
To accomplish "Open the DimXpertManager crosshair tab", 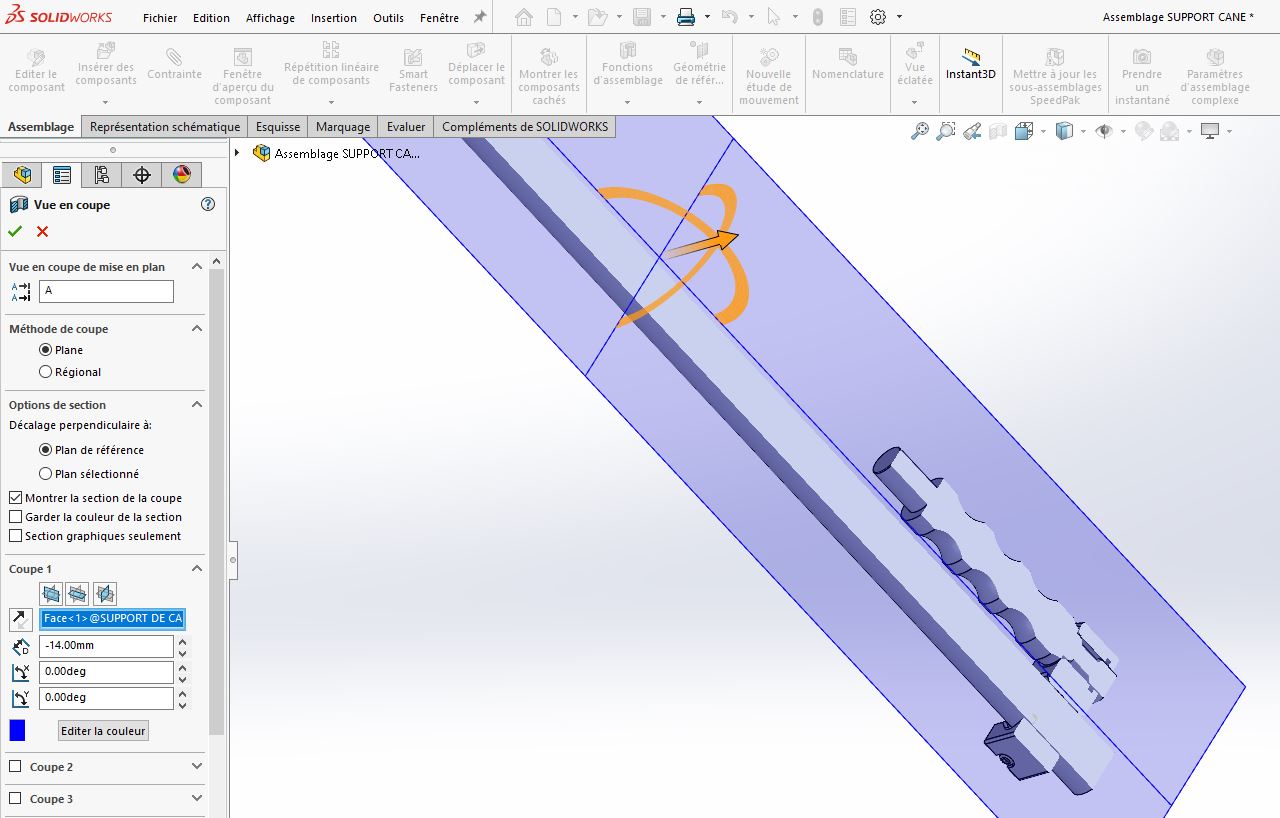I will 141,175.
